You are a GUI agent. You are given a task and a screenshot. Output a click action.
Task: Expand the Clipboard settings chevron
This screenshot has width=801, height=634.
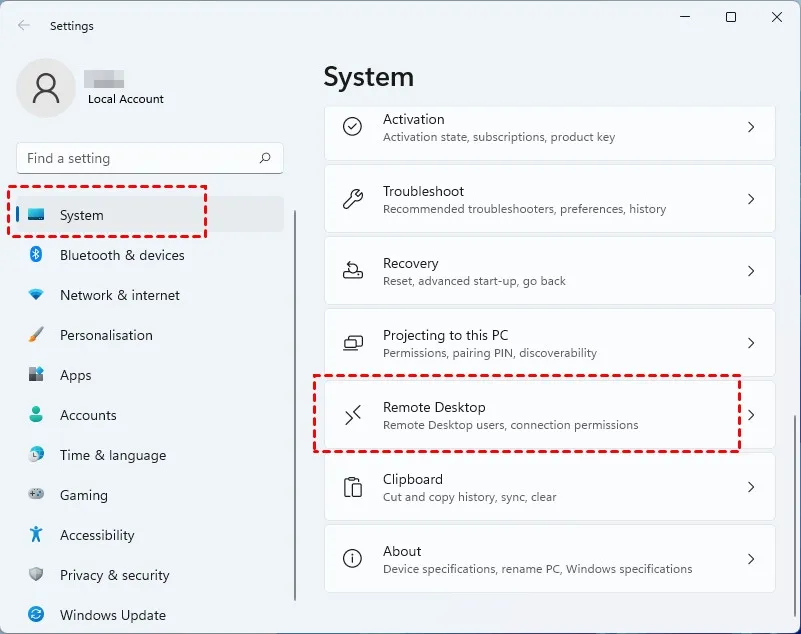pos(751,486)
